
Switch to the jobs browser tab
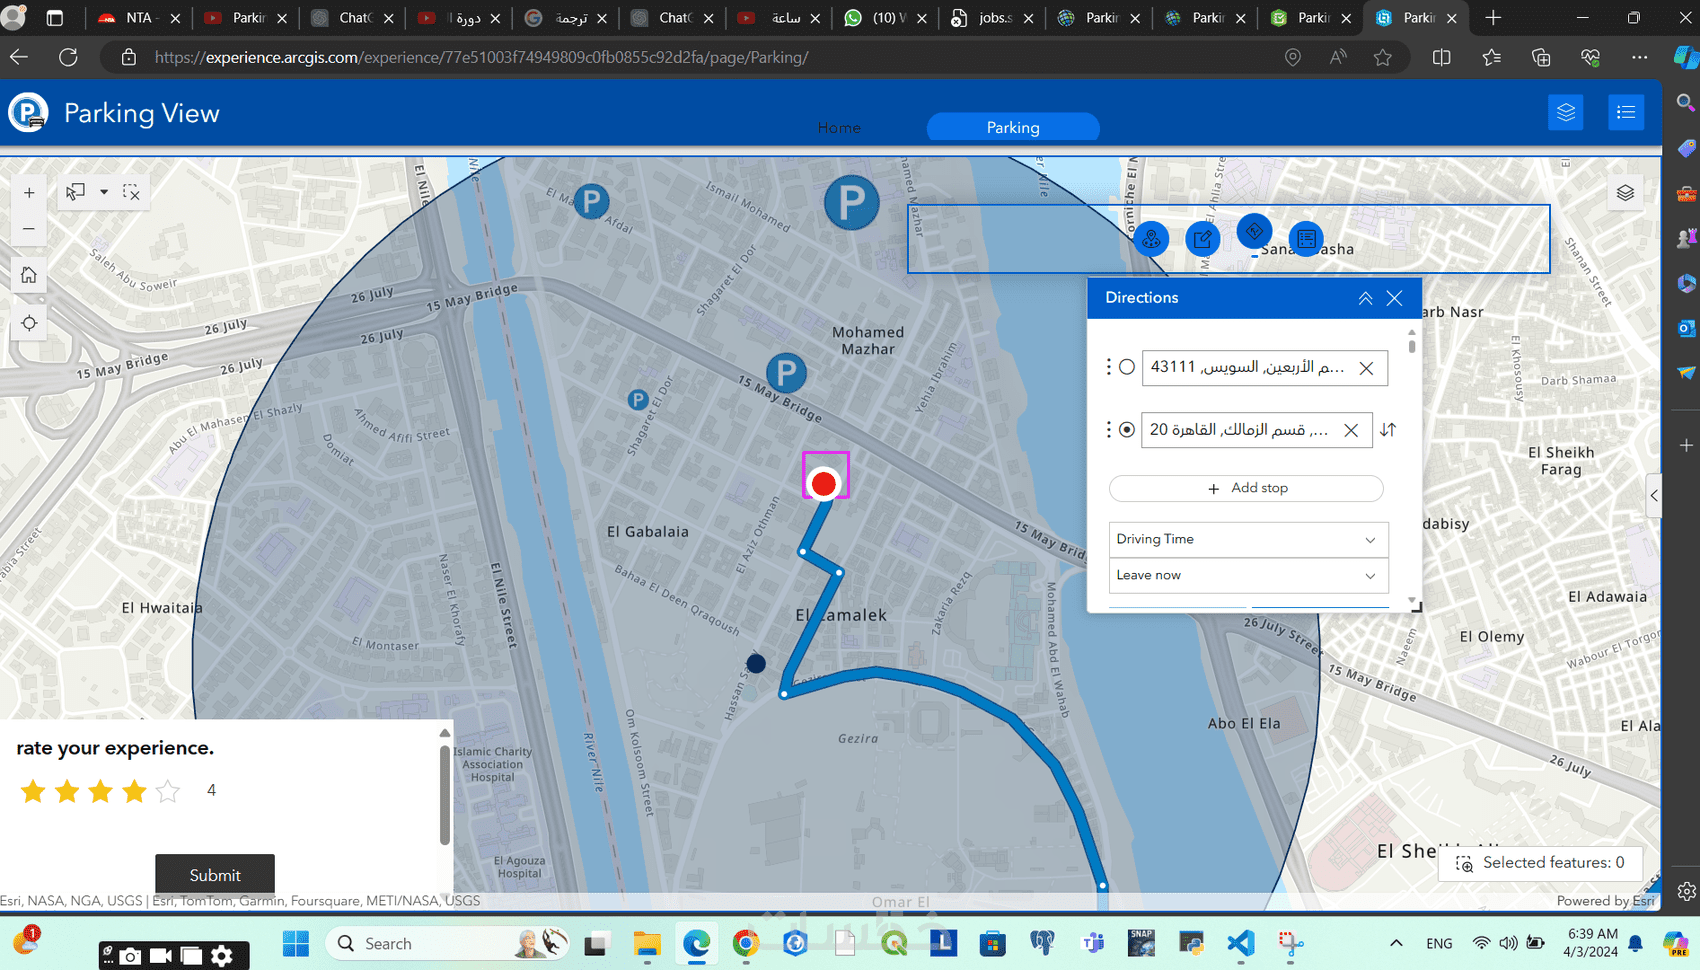992,18
